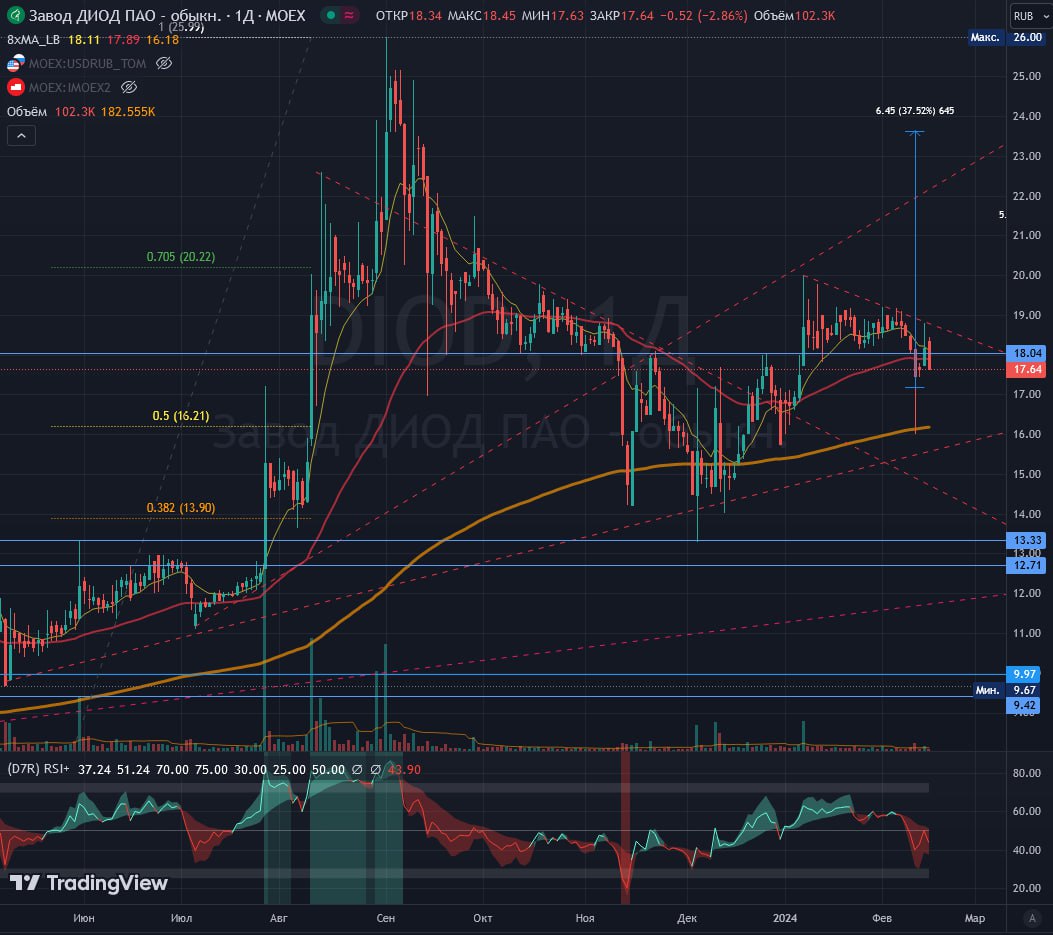Click the blue measurement arrow top marker
This screenshot has height=935, width=1053.
point(915,132)
